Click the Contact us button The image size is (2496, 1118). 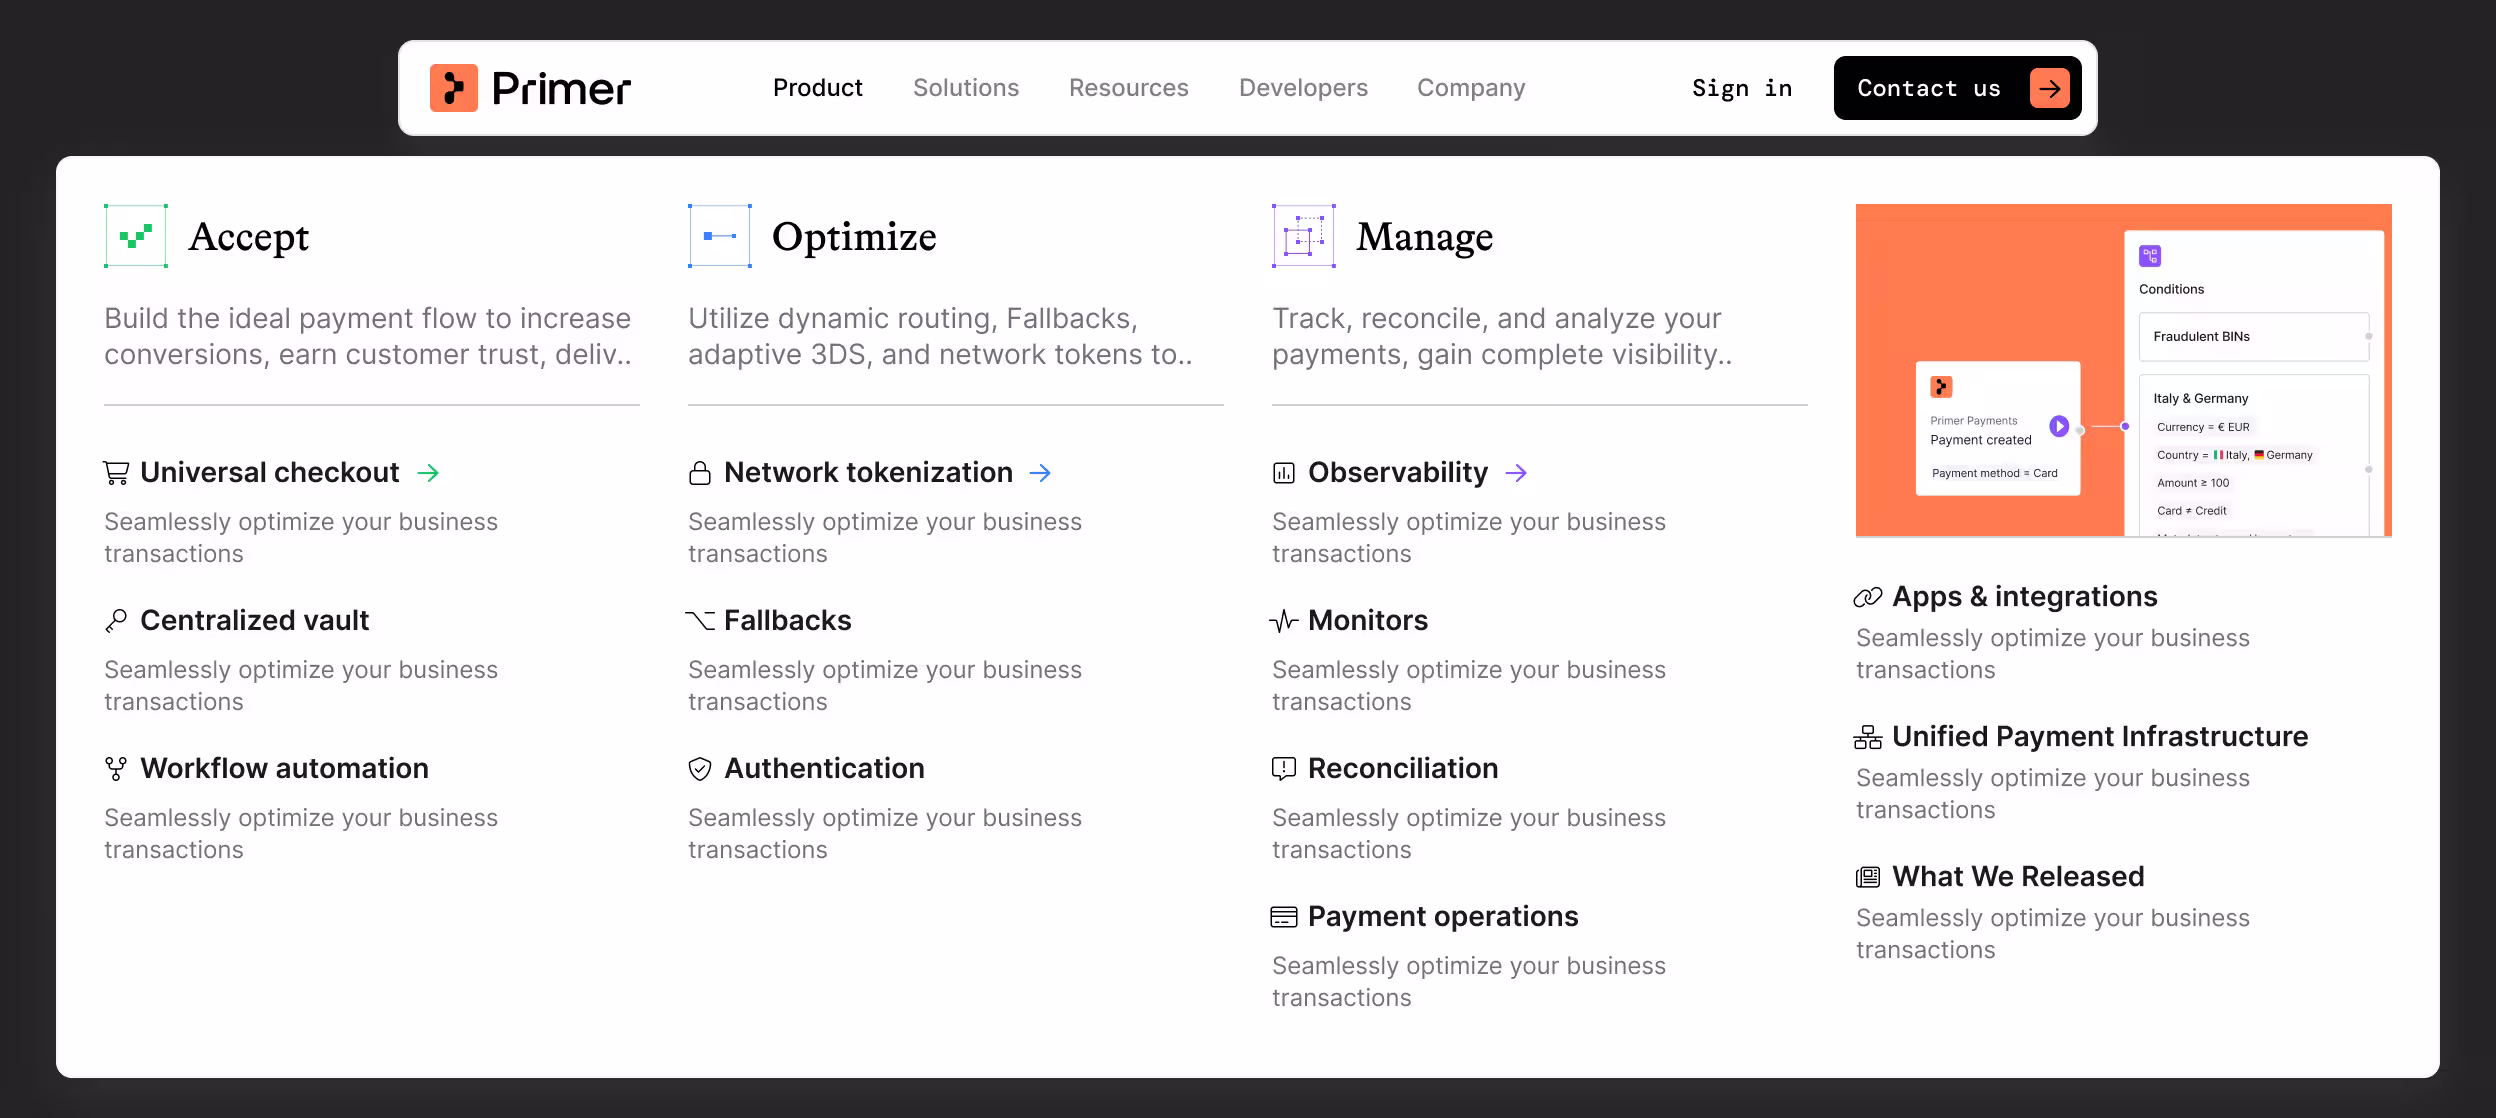tap(1956, 88)
